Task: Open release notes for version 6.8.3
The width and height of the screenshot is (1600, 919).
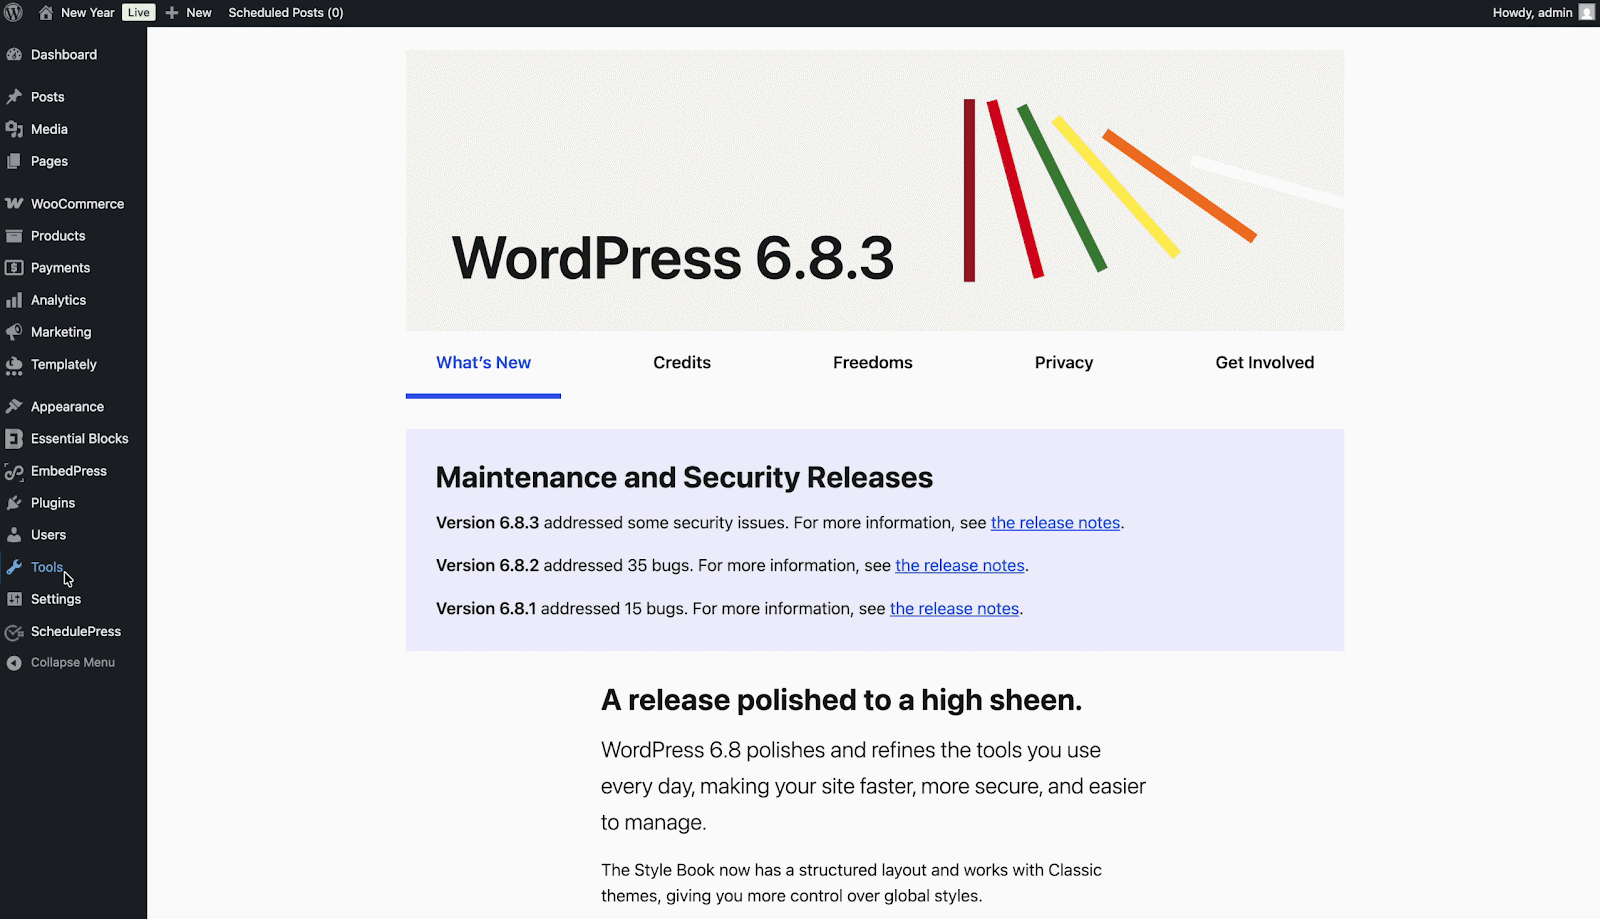Action: point(1055,522)
